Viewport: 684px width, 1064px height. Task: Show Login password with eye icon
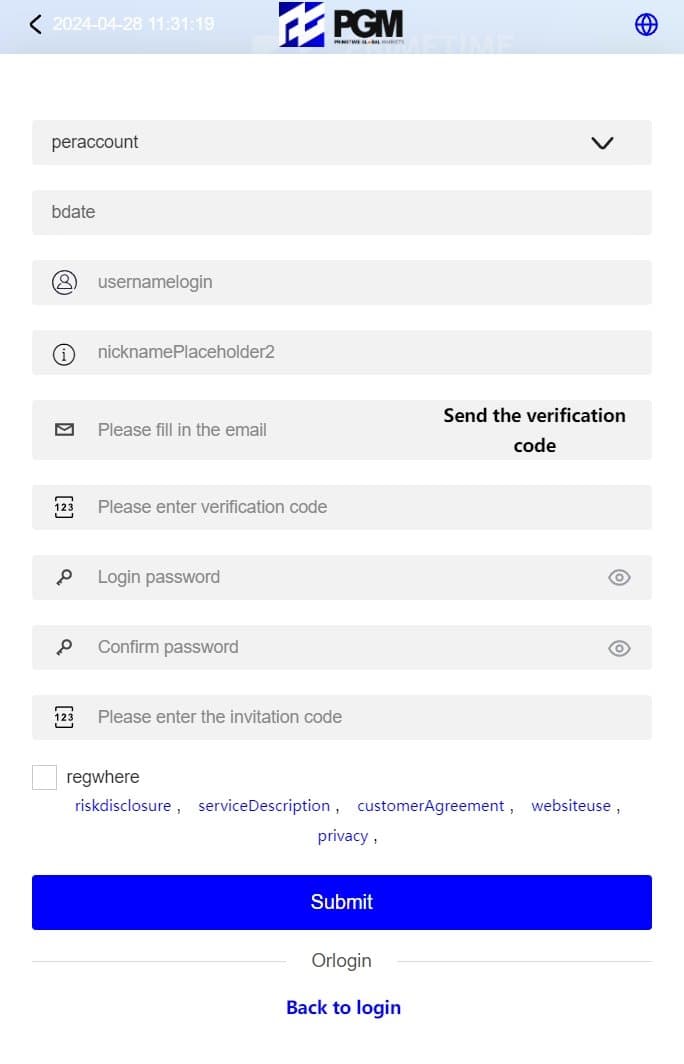pos(619,577)
